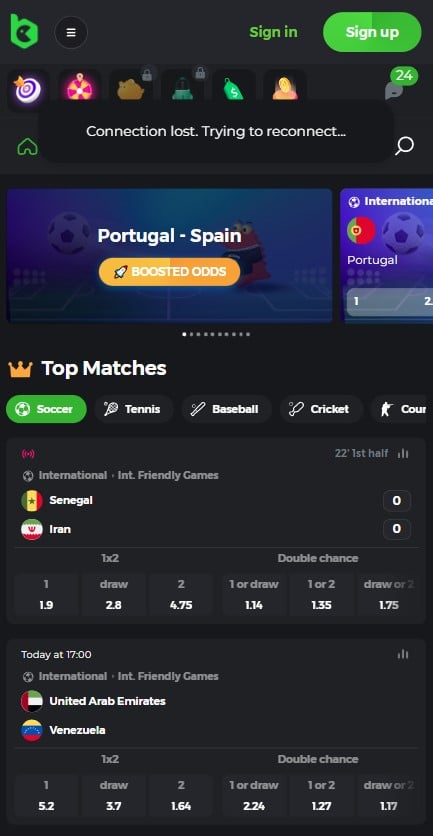Viewport: 433px width, 836px height.
Task: Open the green dollar tag icon
Action: tap(234, 89)
